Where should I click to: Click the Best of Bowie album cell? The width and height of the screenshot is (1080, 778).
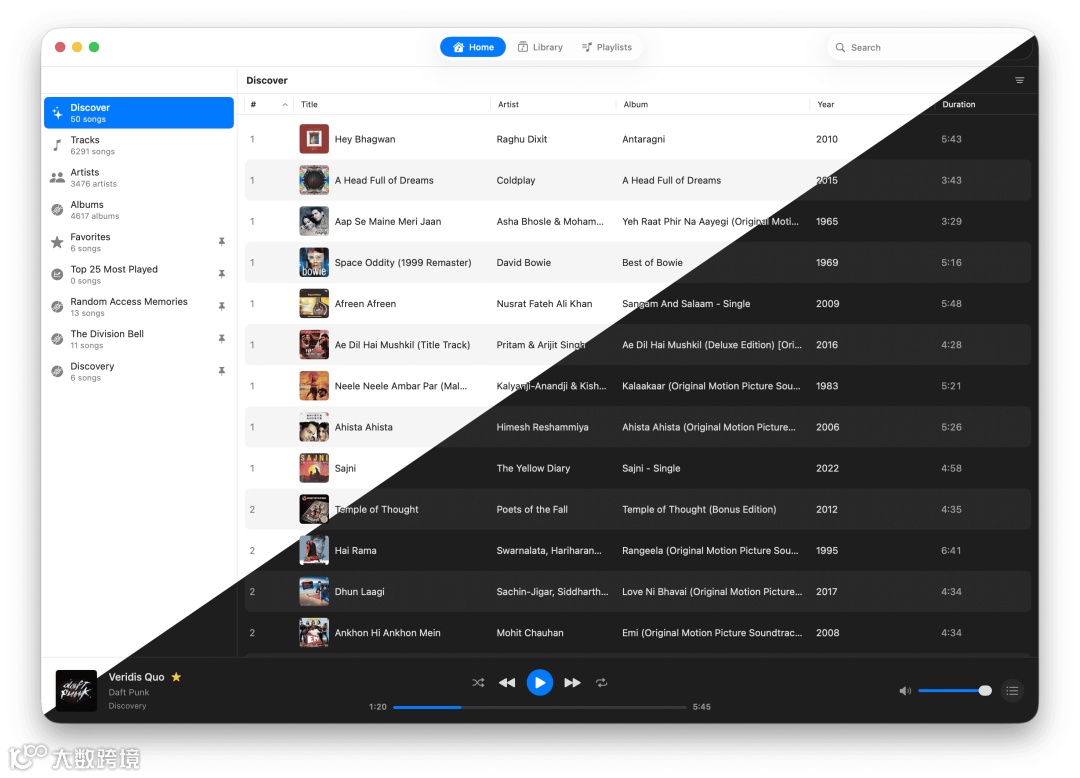point(652,262)
